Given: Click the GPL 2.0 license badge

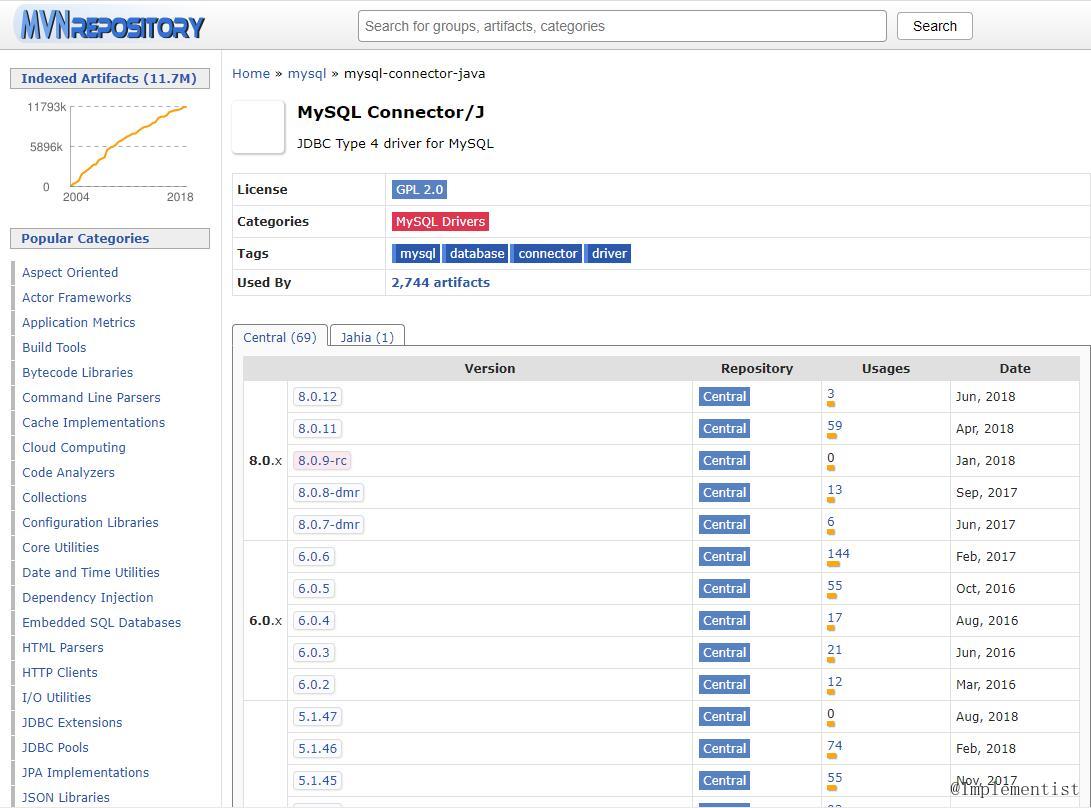Looking at the screenshot, I should (419, 189).
